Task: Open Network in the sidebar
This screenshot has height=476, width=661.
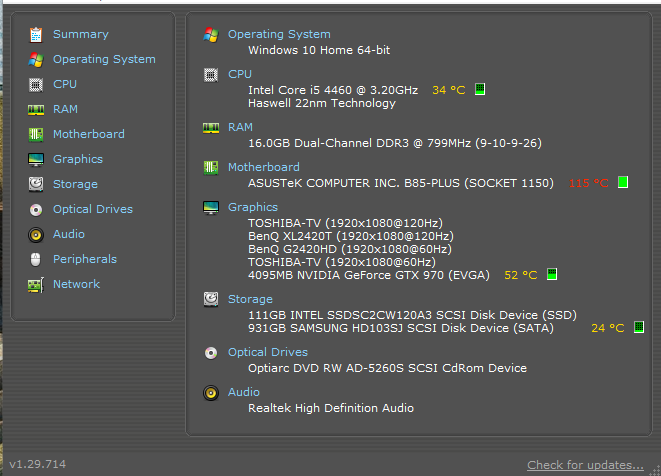Action: coord(76,284)
